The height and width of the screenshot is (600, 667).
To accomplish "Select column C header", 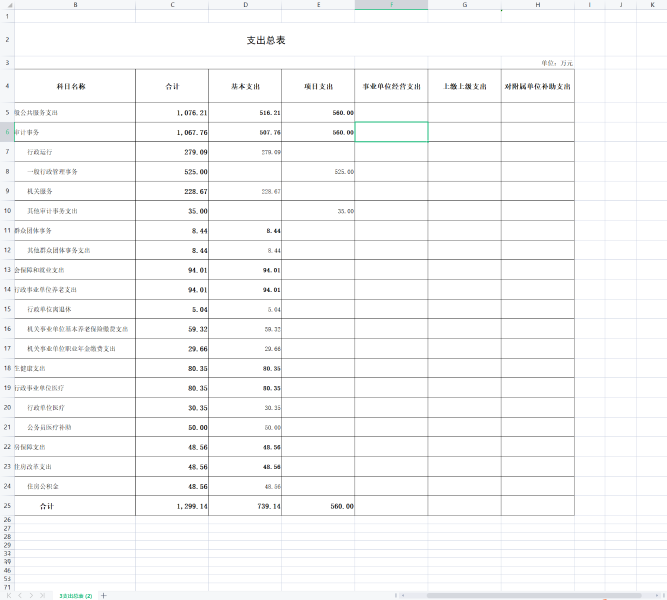I will pyautogui.click(x=172, y=5).
